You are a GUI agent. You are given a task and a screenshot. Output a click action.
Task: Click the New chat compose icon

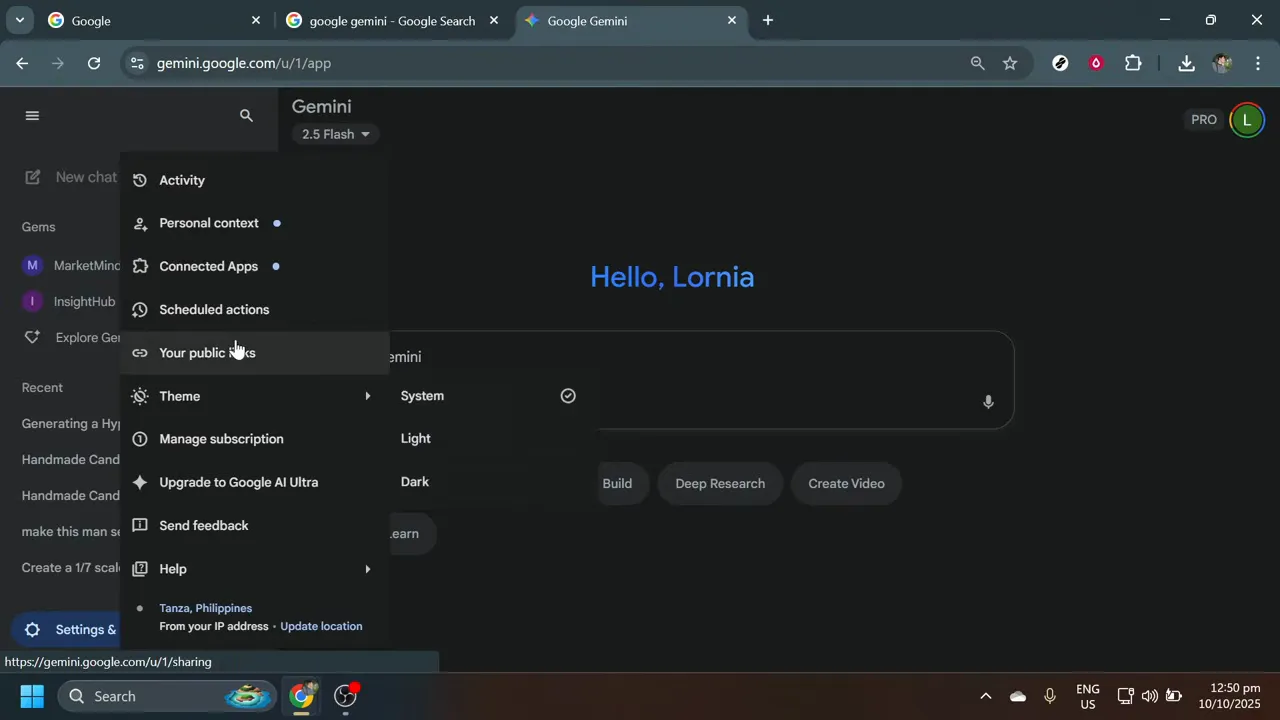[33, 177]
